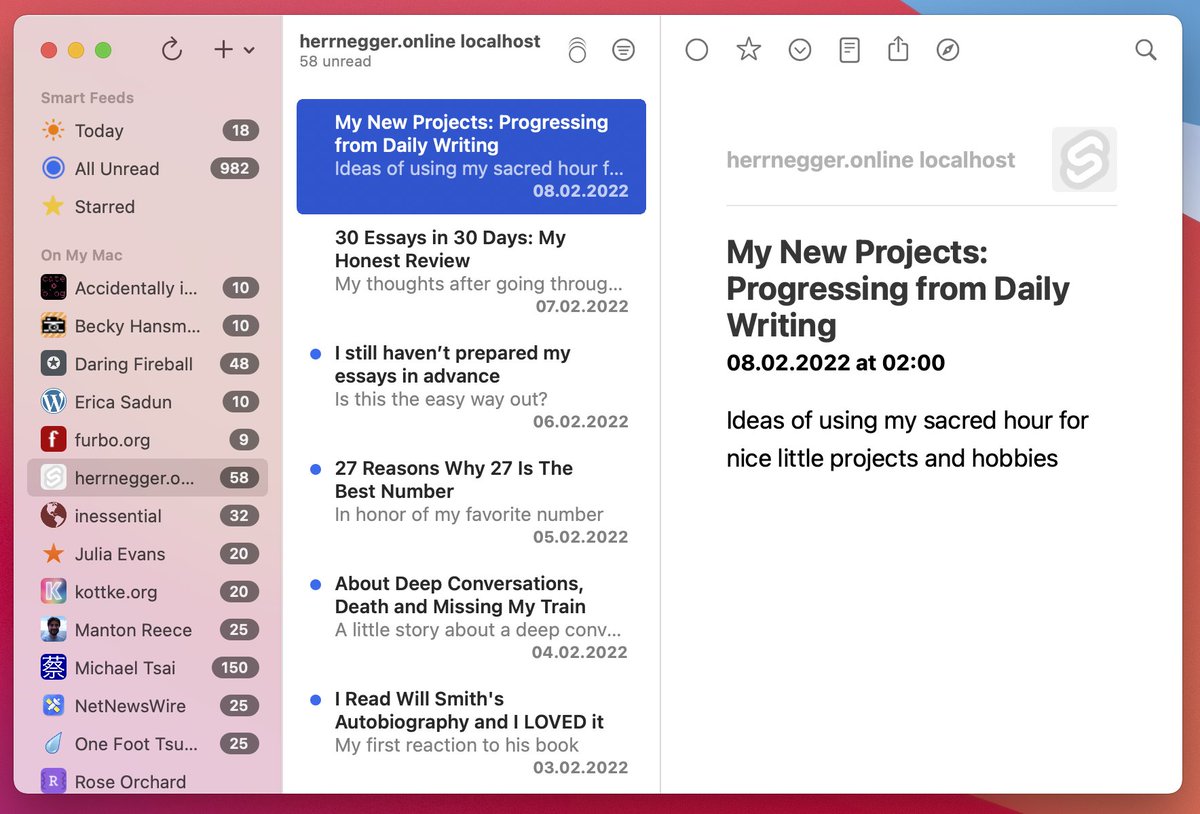The image size is (1200, 814).
Task: Click the inessential globe favicon
Action: pyautogui.click(x=53, y=516)
